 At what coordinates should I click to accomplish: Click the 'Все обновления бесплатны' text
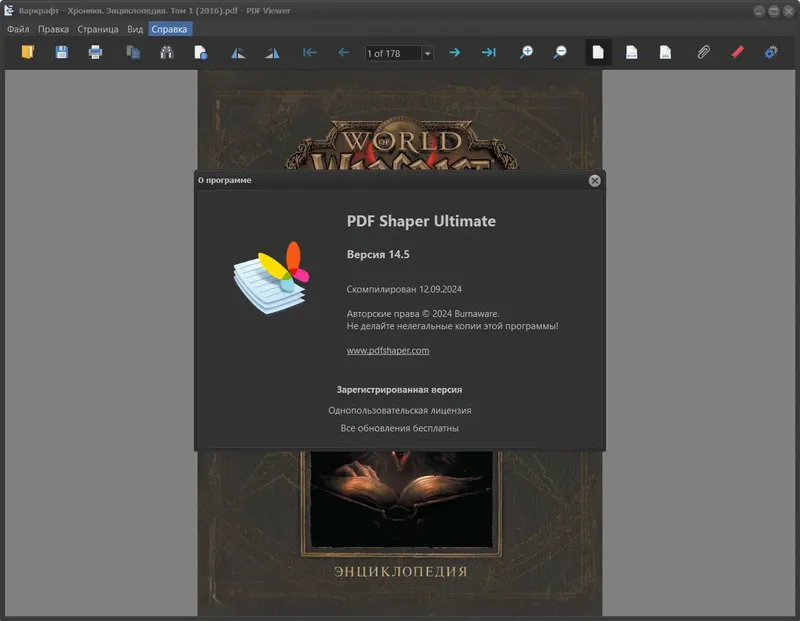pos(399,428)
